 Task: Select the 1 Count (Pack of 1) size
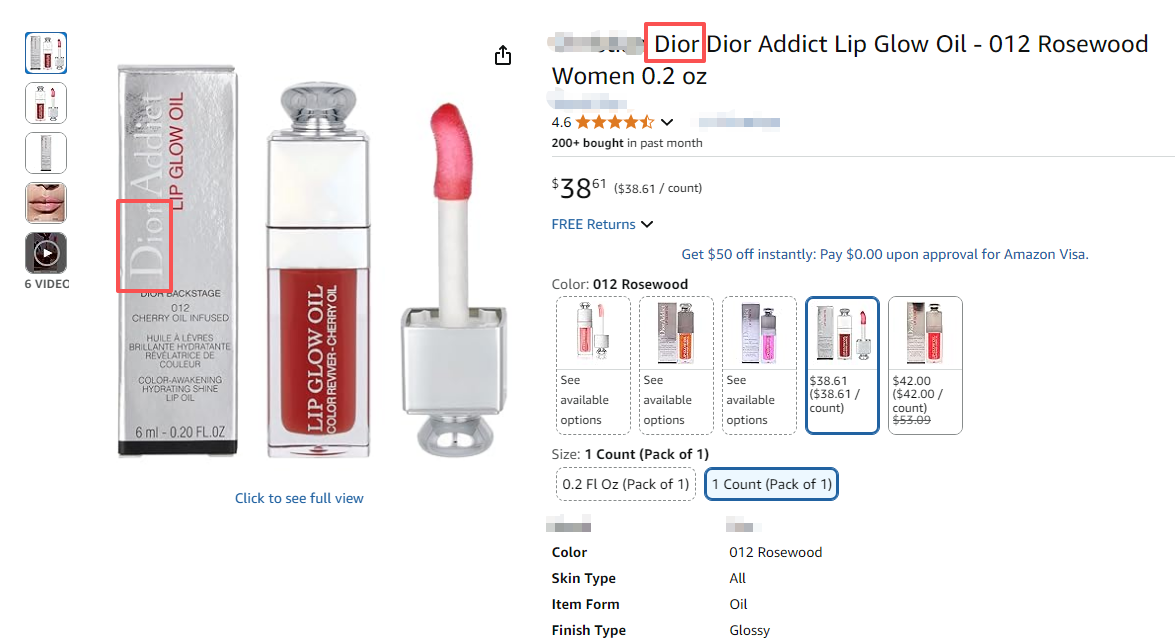point(771,483)
